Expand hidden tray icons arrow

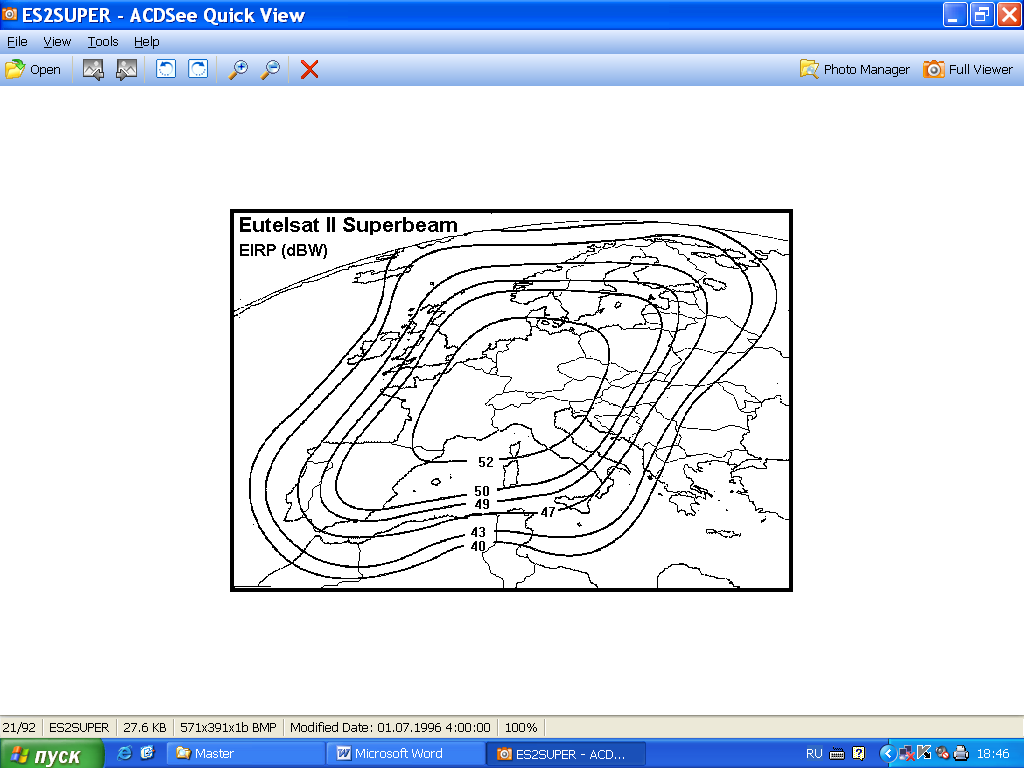click(887, 754)
